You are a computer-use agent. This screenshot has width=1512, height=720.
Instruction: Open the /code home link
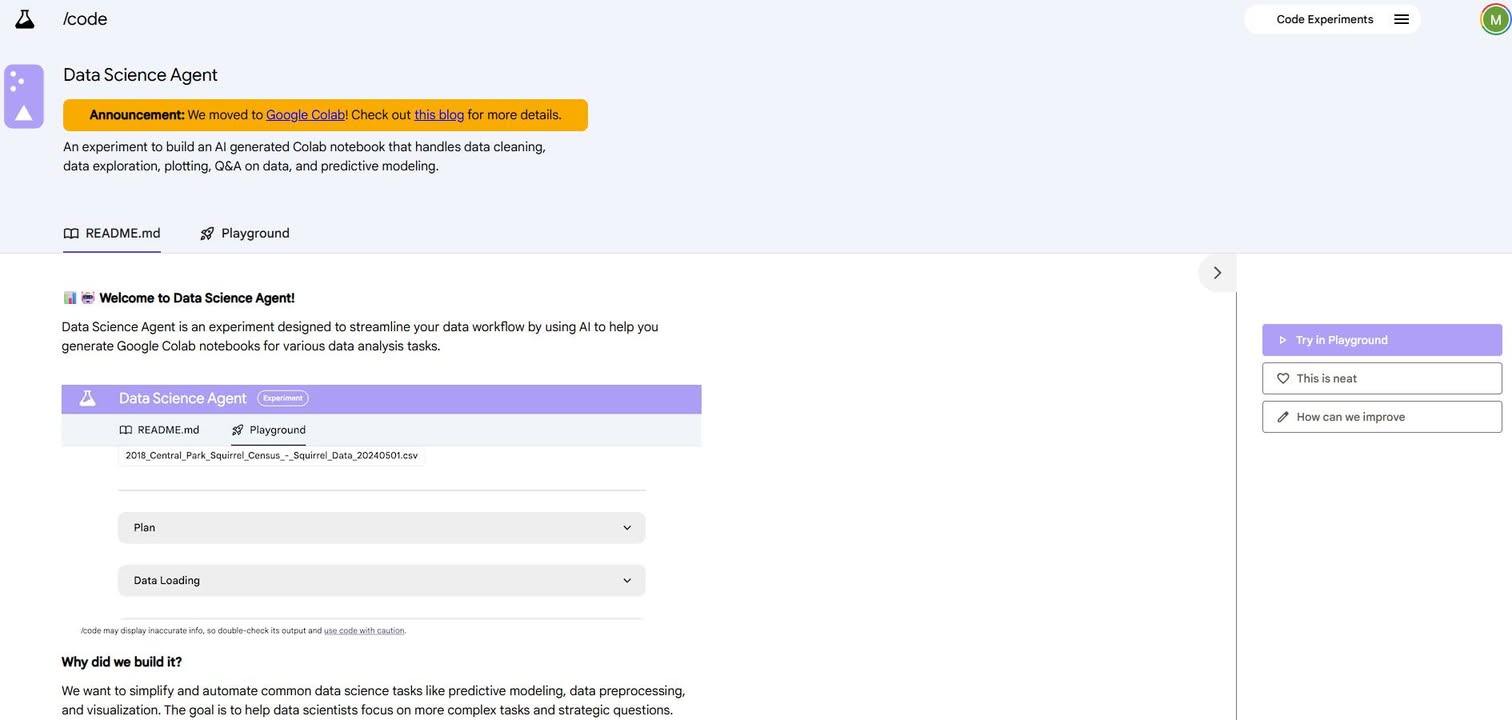point(85,19)
